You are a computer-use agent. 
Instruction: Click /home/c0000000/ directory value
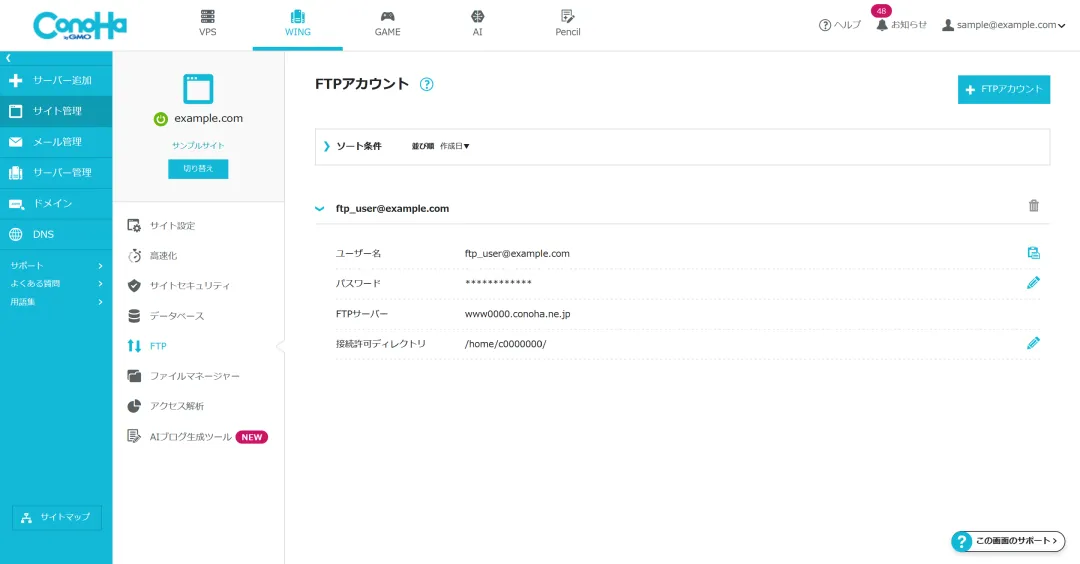pyautogui.click(x=506, y=344)
